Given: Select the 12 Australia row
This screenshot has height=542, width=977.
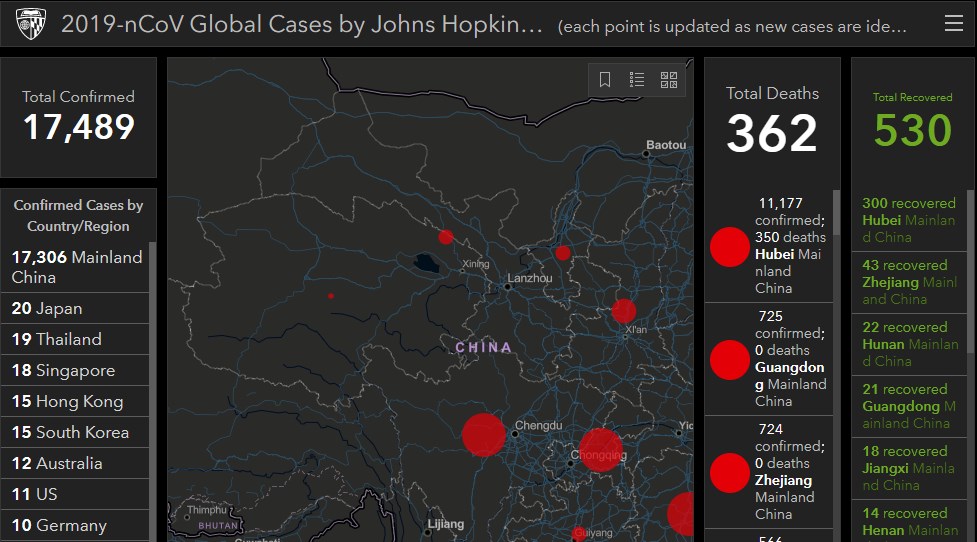Looking at the screenshot, I should 75,464.
